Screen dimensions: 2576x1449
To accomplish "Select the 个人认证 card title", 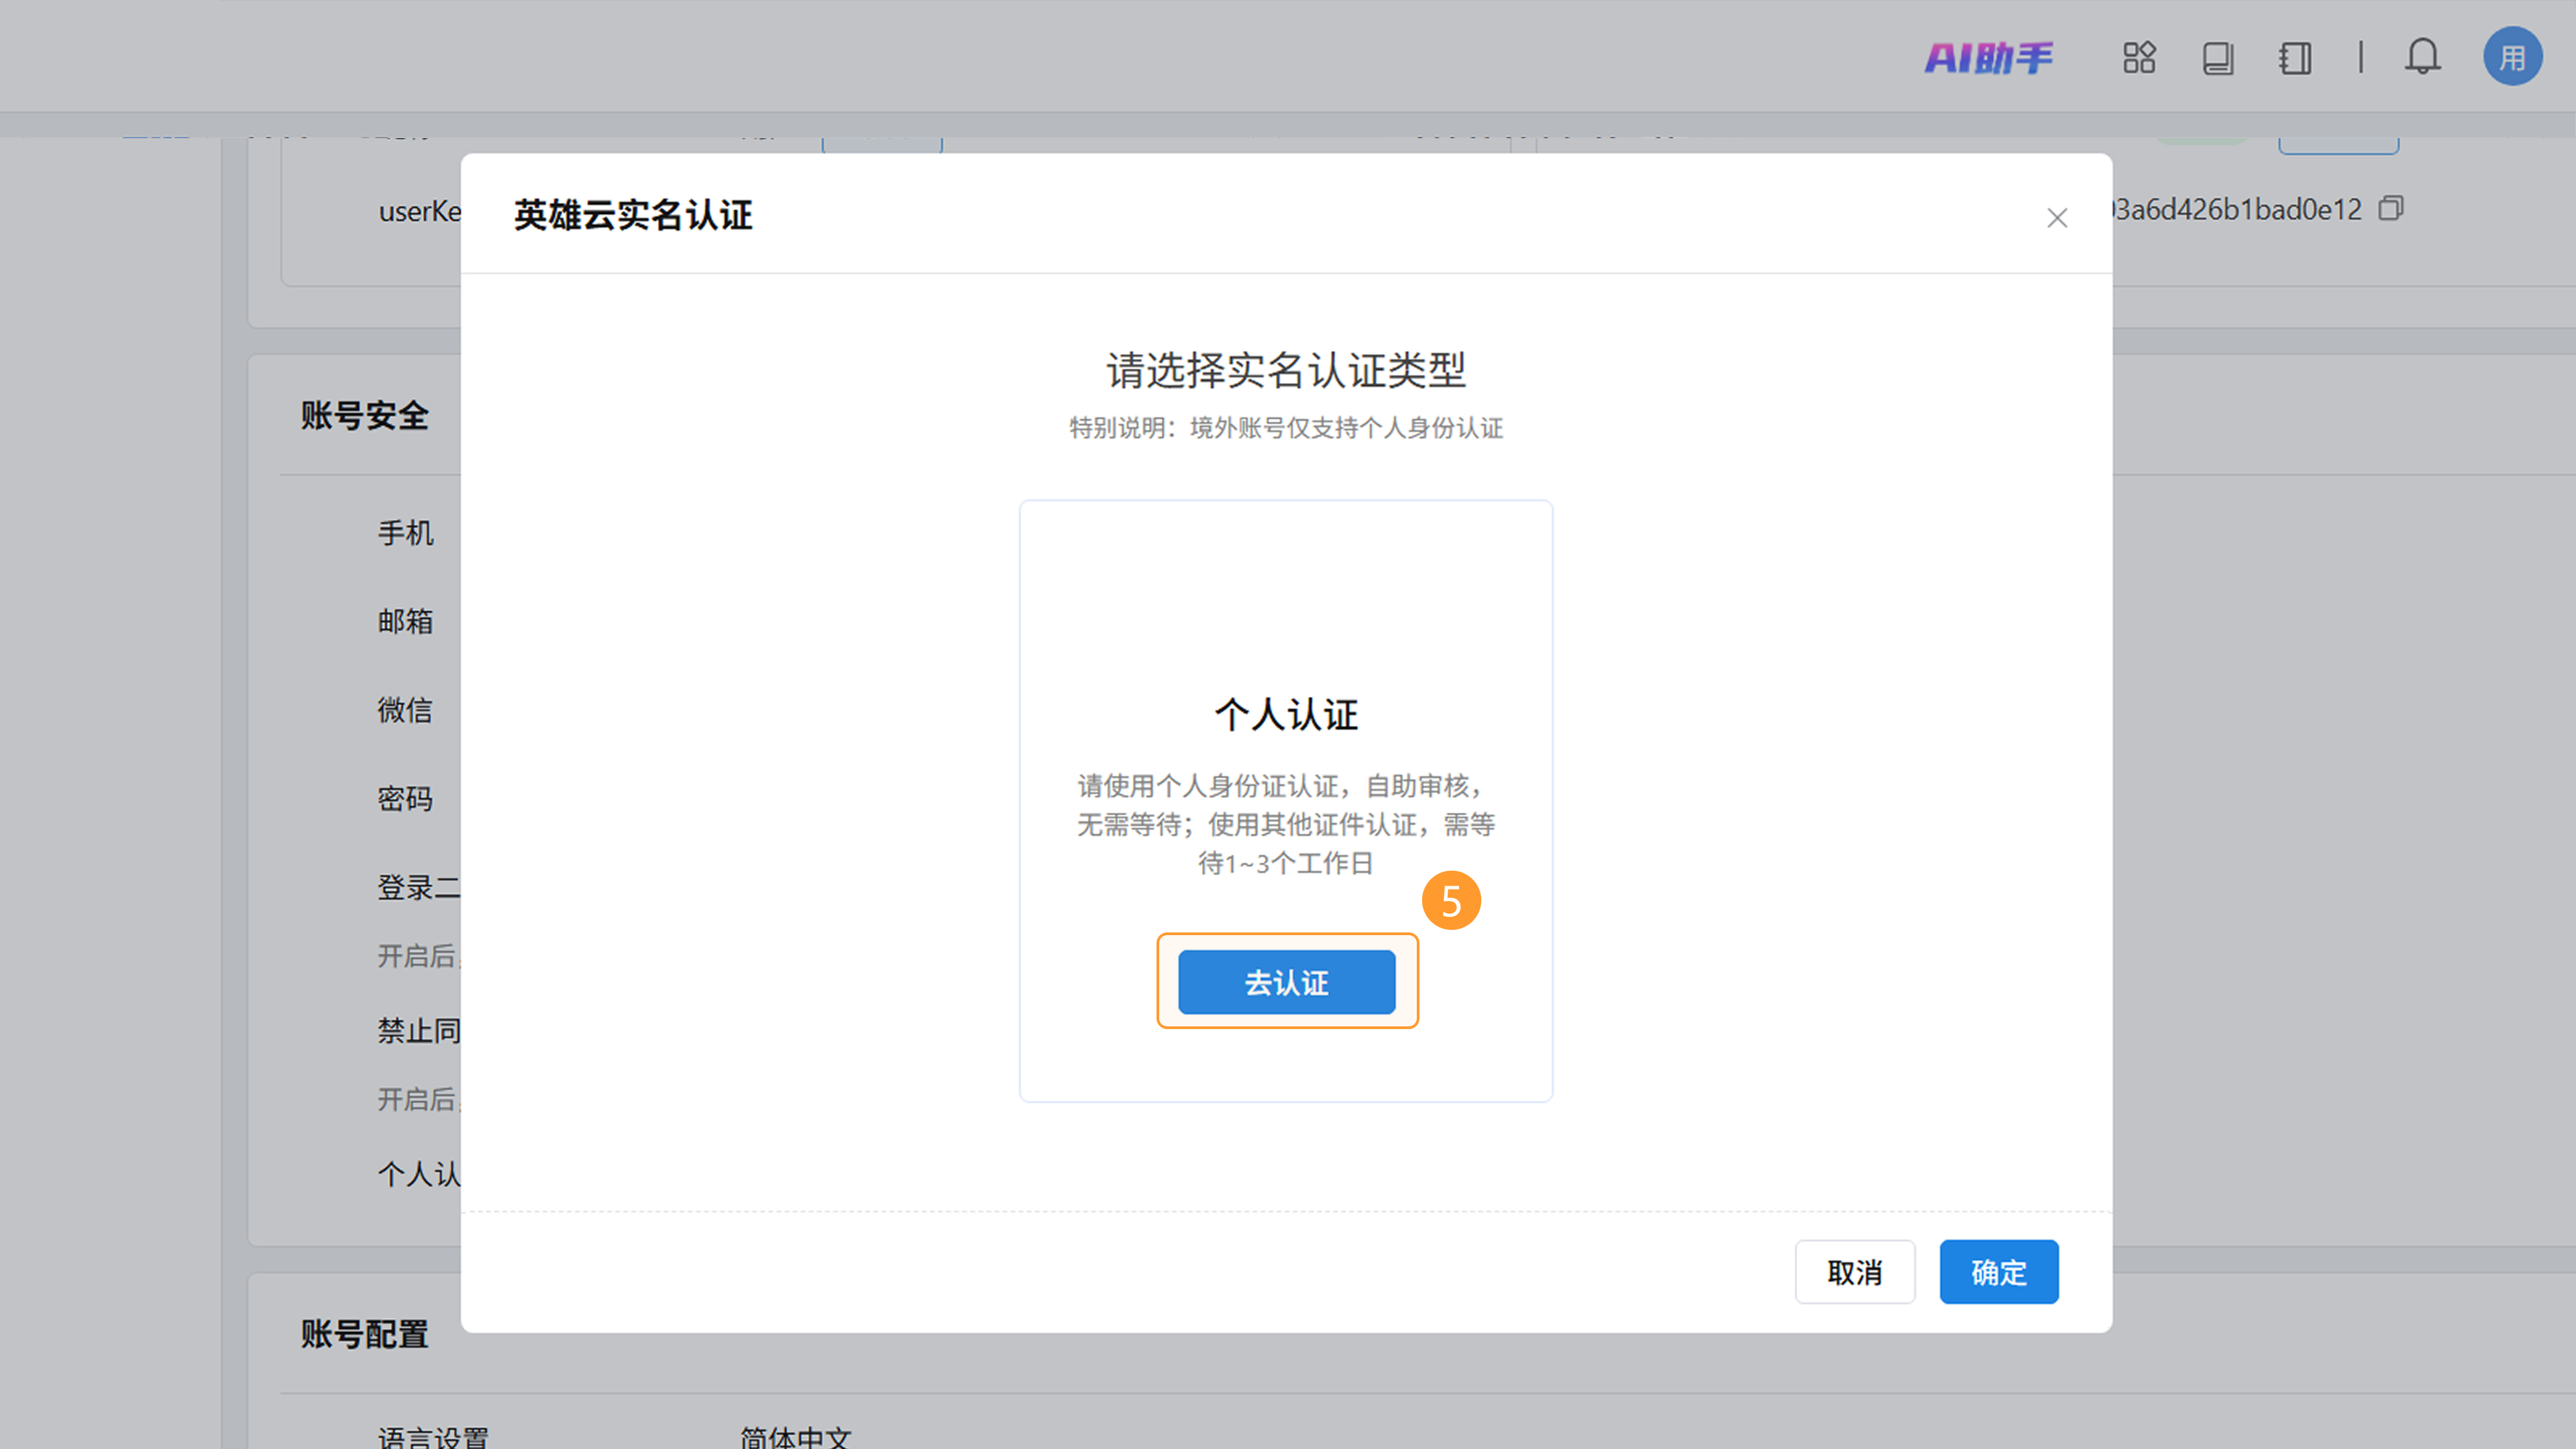I will click(x=1286, y=714).
